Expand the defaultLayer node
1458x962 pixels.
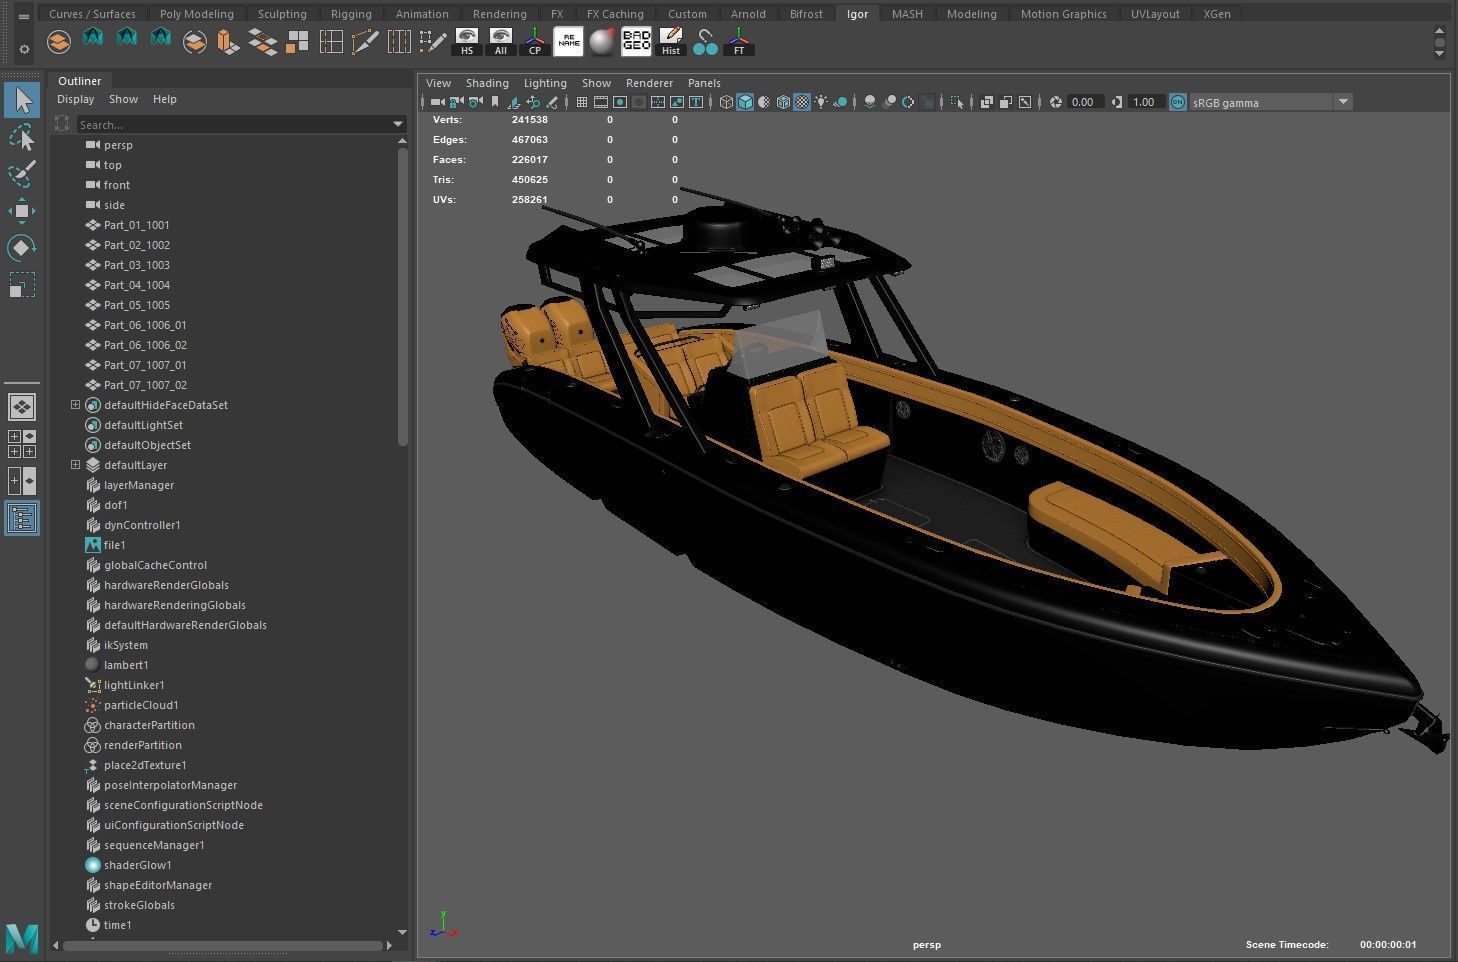click(x=75, y=465)
